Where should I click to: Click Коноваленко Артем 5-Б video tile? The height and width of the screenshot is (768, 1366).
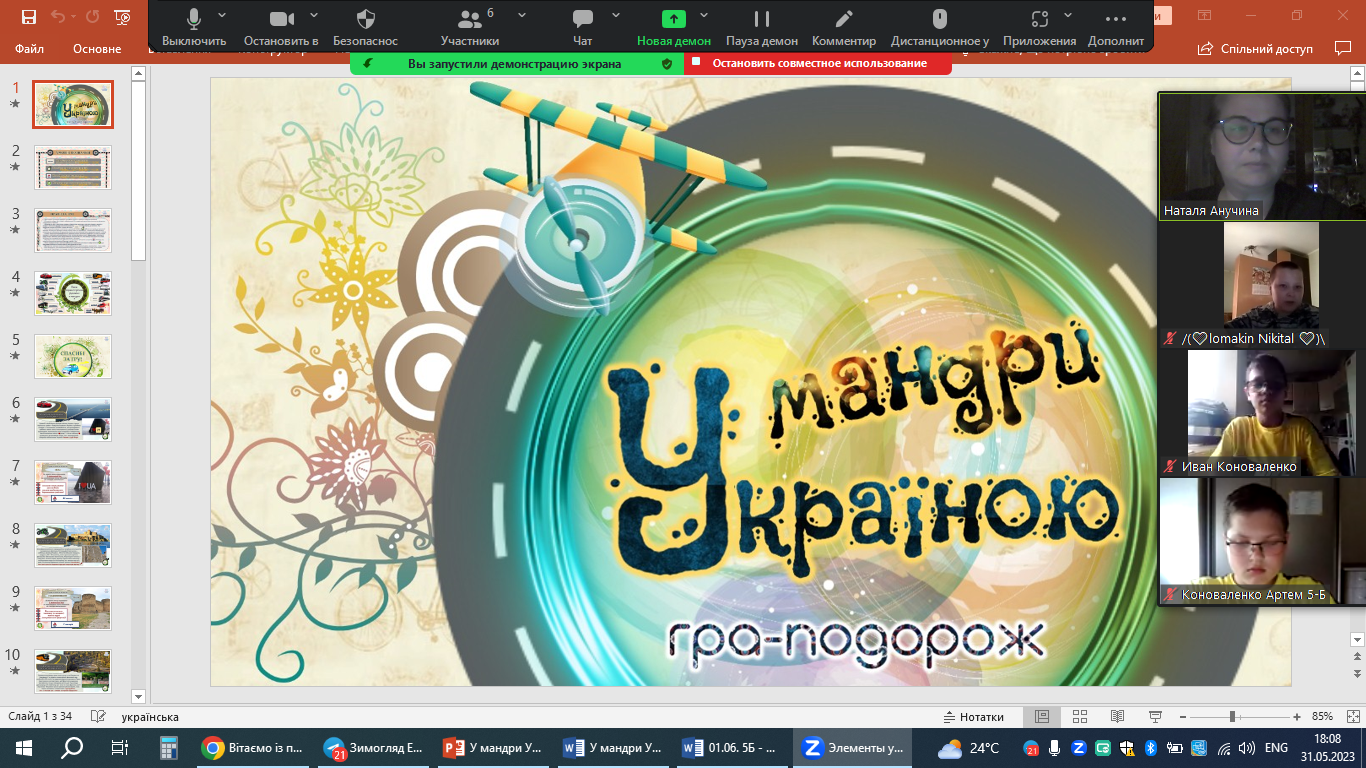click(1262, 541)
